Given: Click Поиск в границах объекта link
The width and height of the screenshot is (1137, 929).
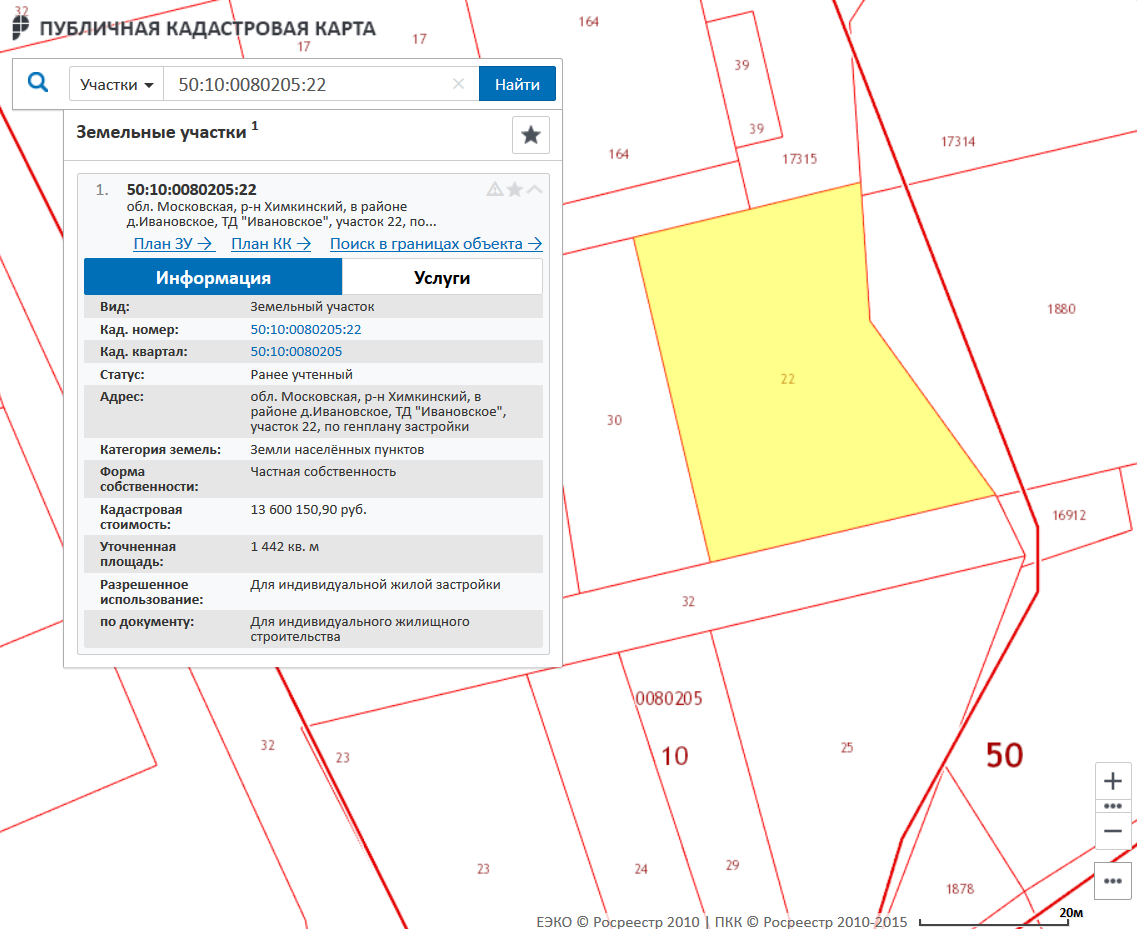Looking at the screenshot, I should (436, 244).
